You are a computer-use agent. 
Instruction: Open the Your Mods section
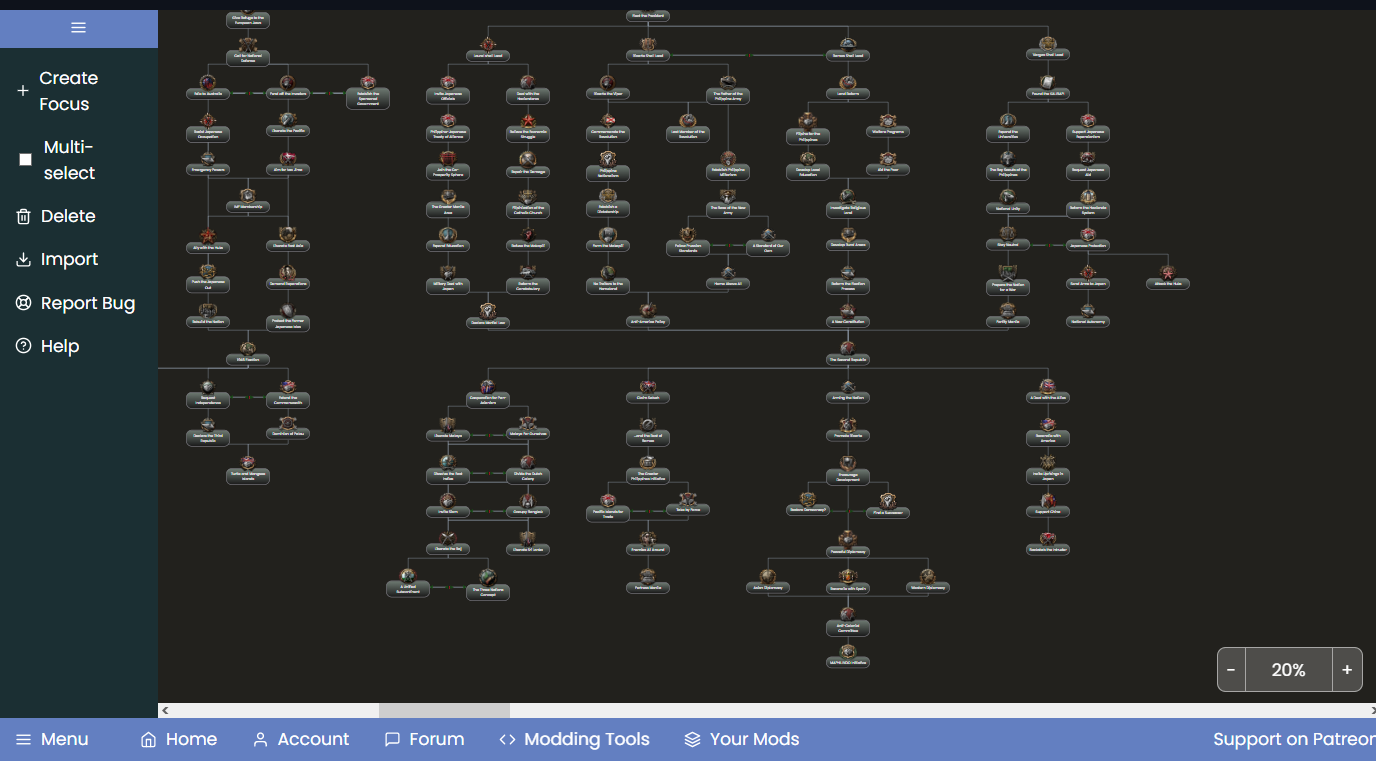741,740
